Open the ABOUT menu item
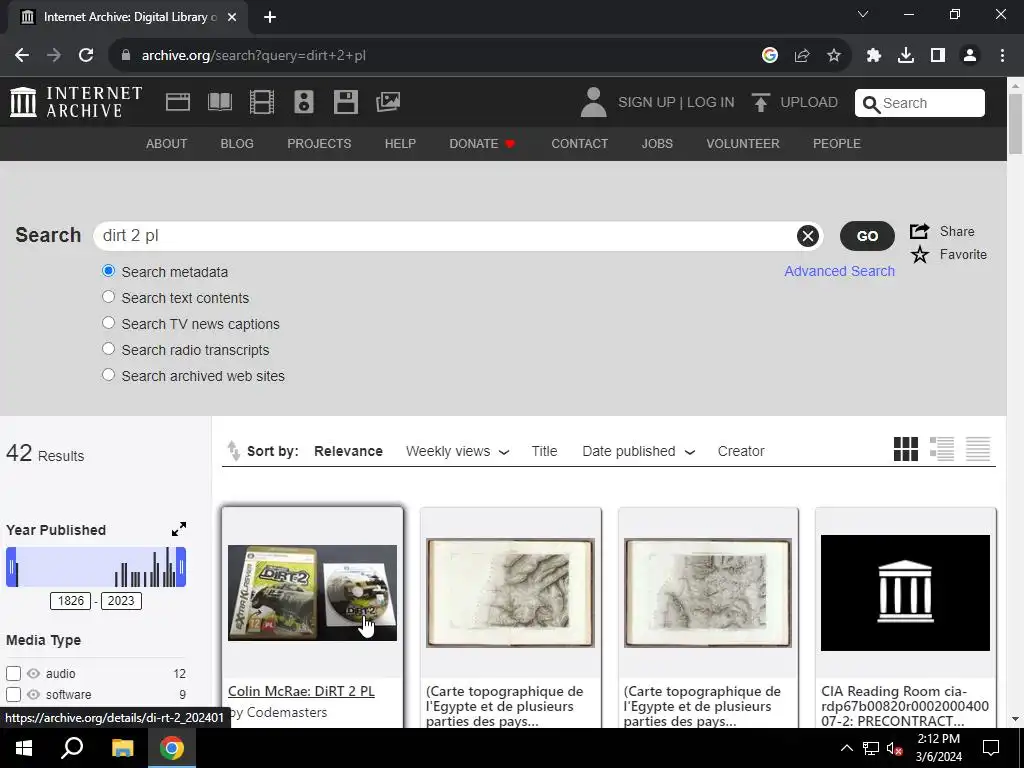1024x768 pixels. point(167,144)
